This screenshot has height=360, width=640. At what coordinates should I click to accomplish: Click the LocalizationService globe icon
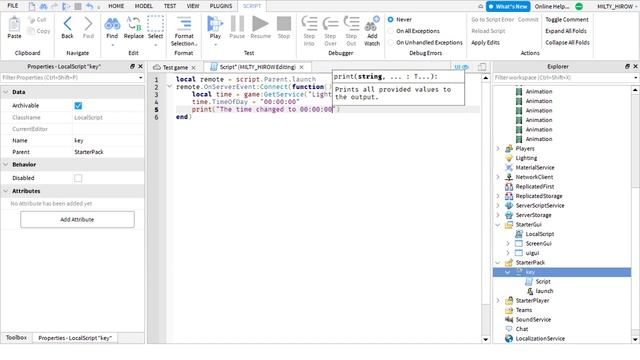coord(509,338)
